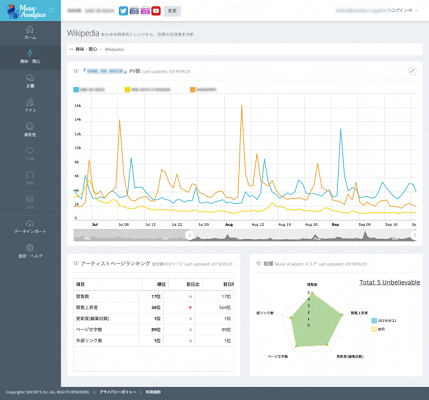Viewport: 429px width, 400px height.
Task: Click the 17位 rank cell for 閲覧数
Action: coord(156,296)
